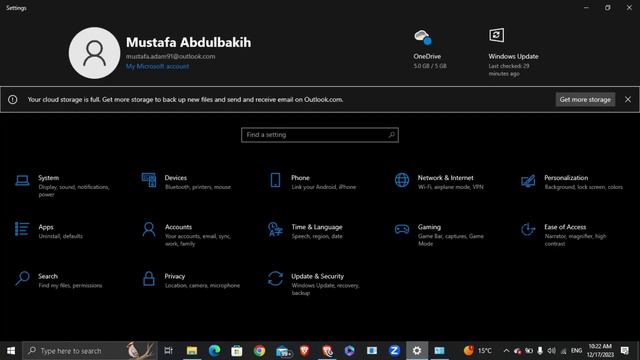Click the Get more storage button
The height and width of the screenshot is (360, 640).
coord(585,100)
